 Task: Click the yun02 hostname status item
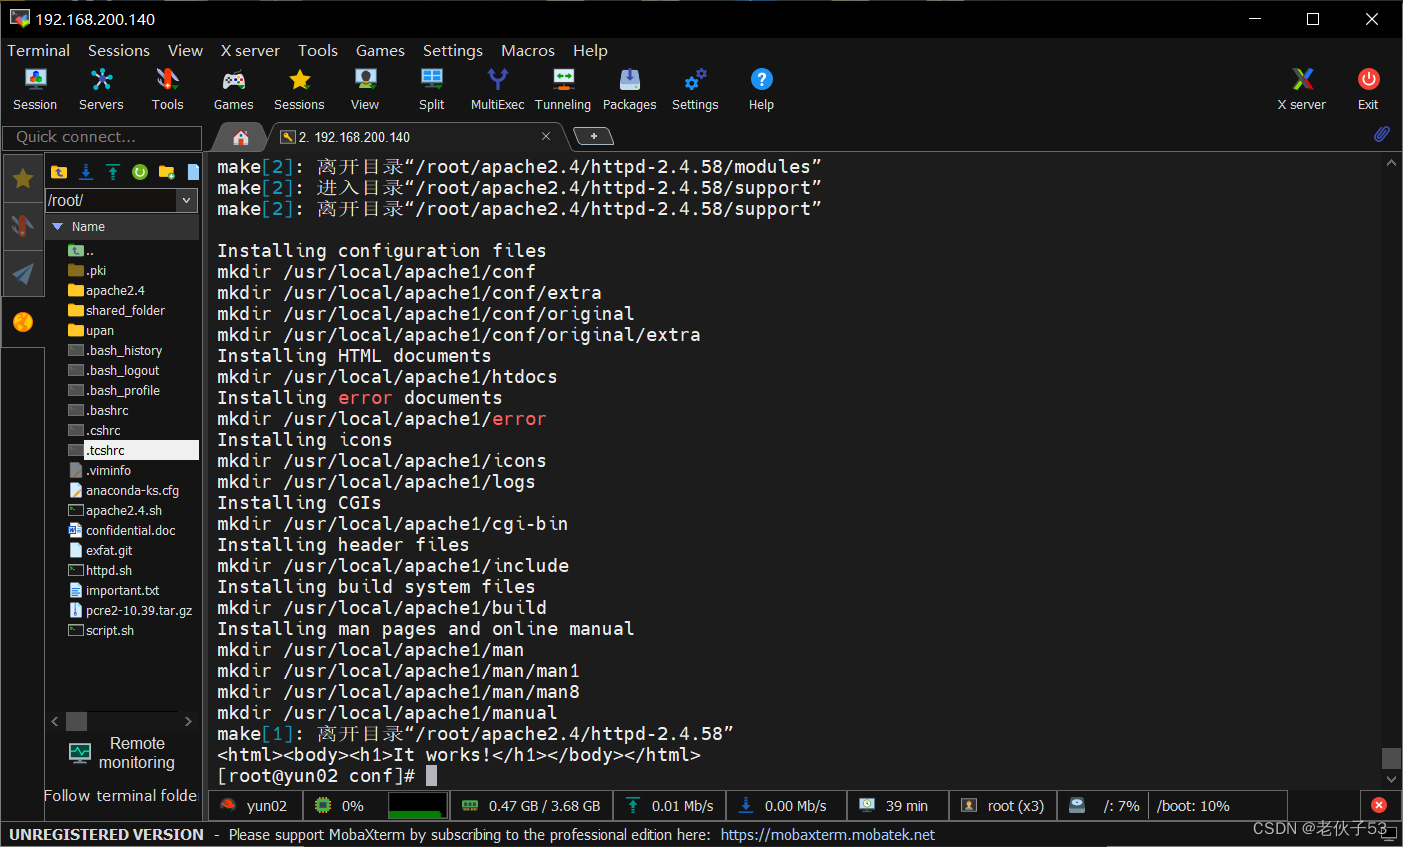[x=255, y=806]
